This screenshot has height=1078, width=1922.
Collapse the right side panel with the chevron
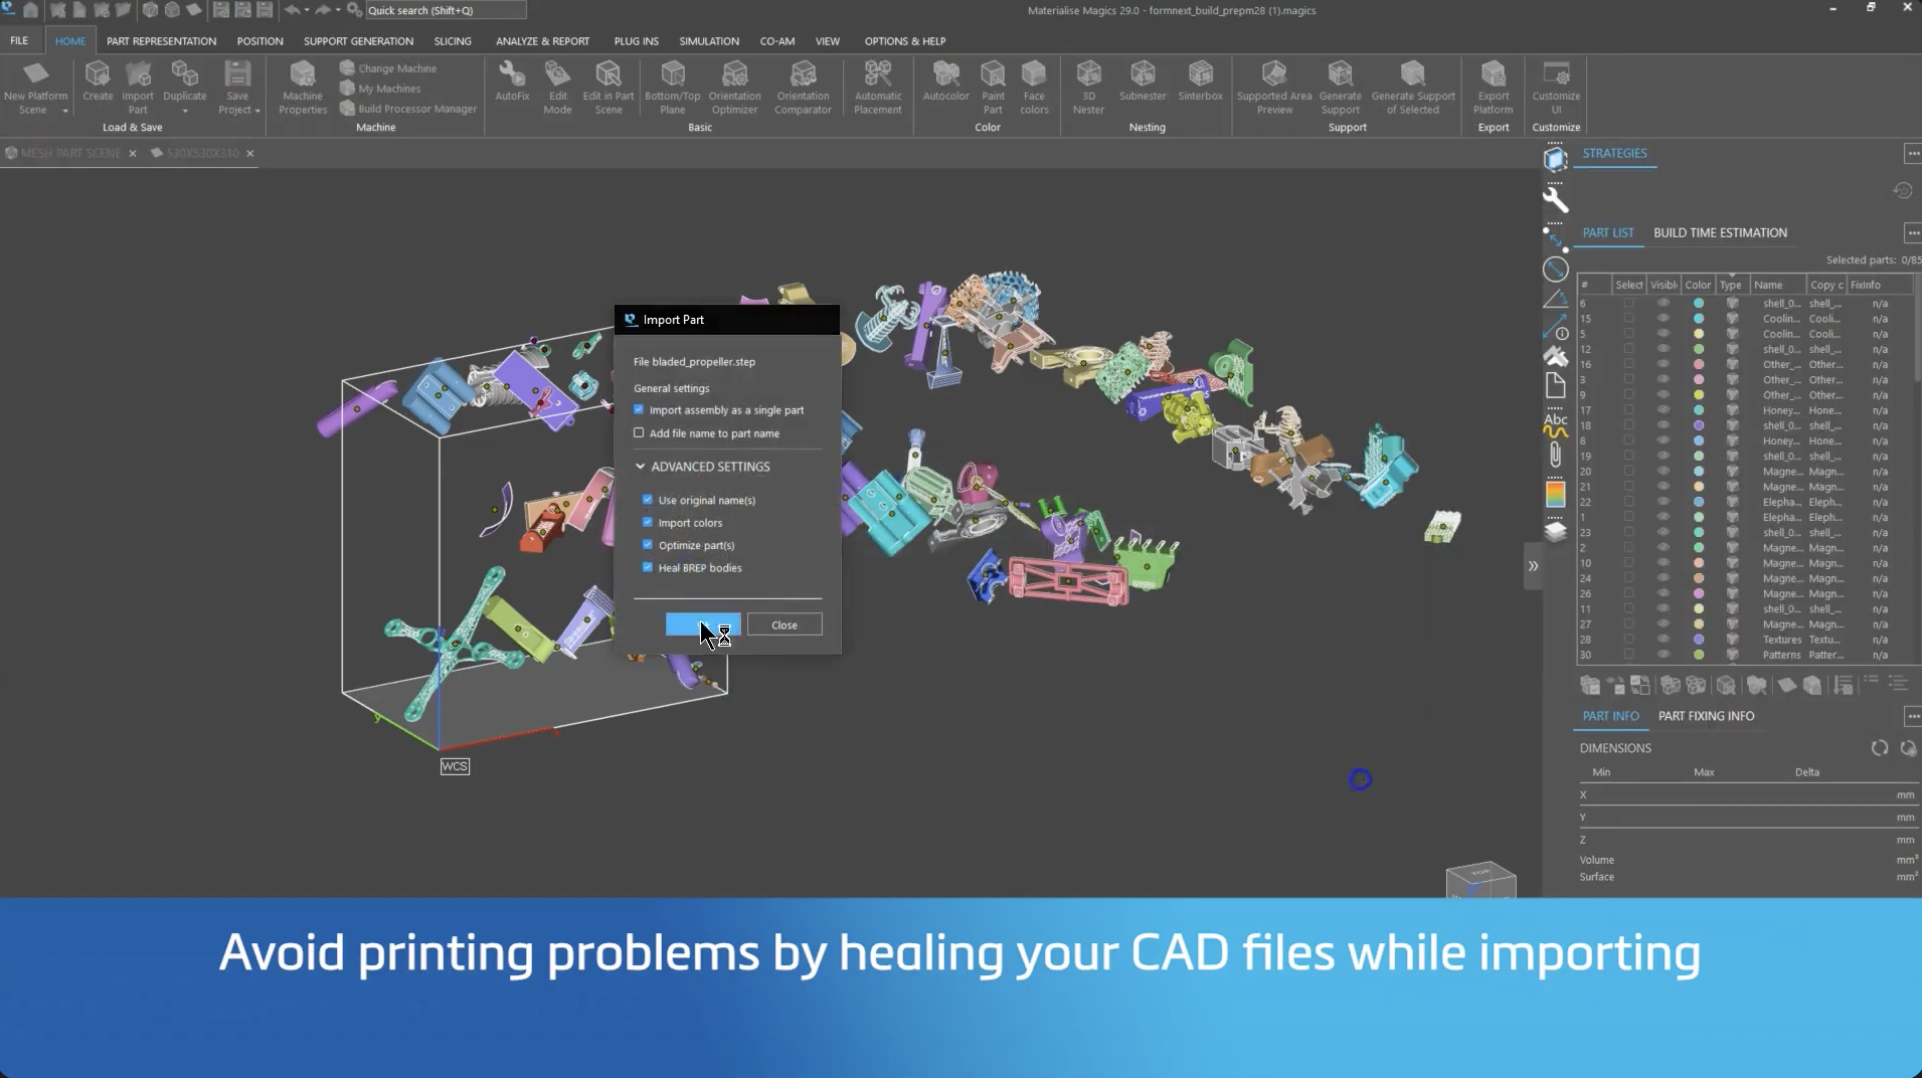pyautogui.click(x=1533, y=566)
